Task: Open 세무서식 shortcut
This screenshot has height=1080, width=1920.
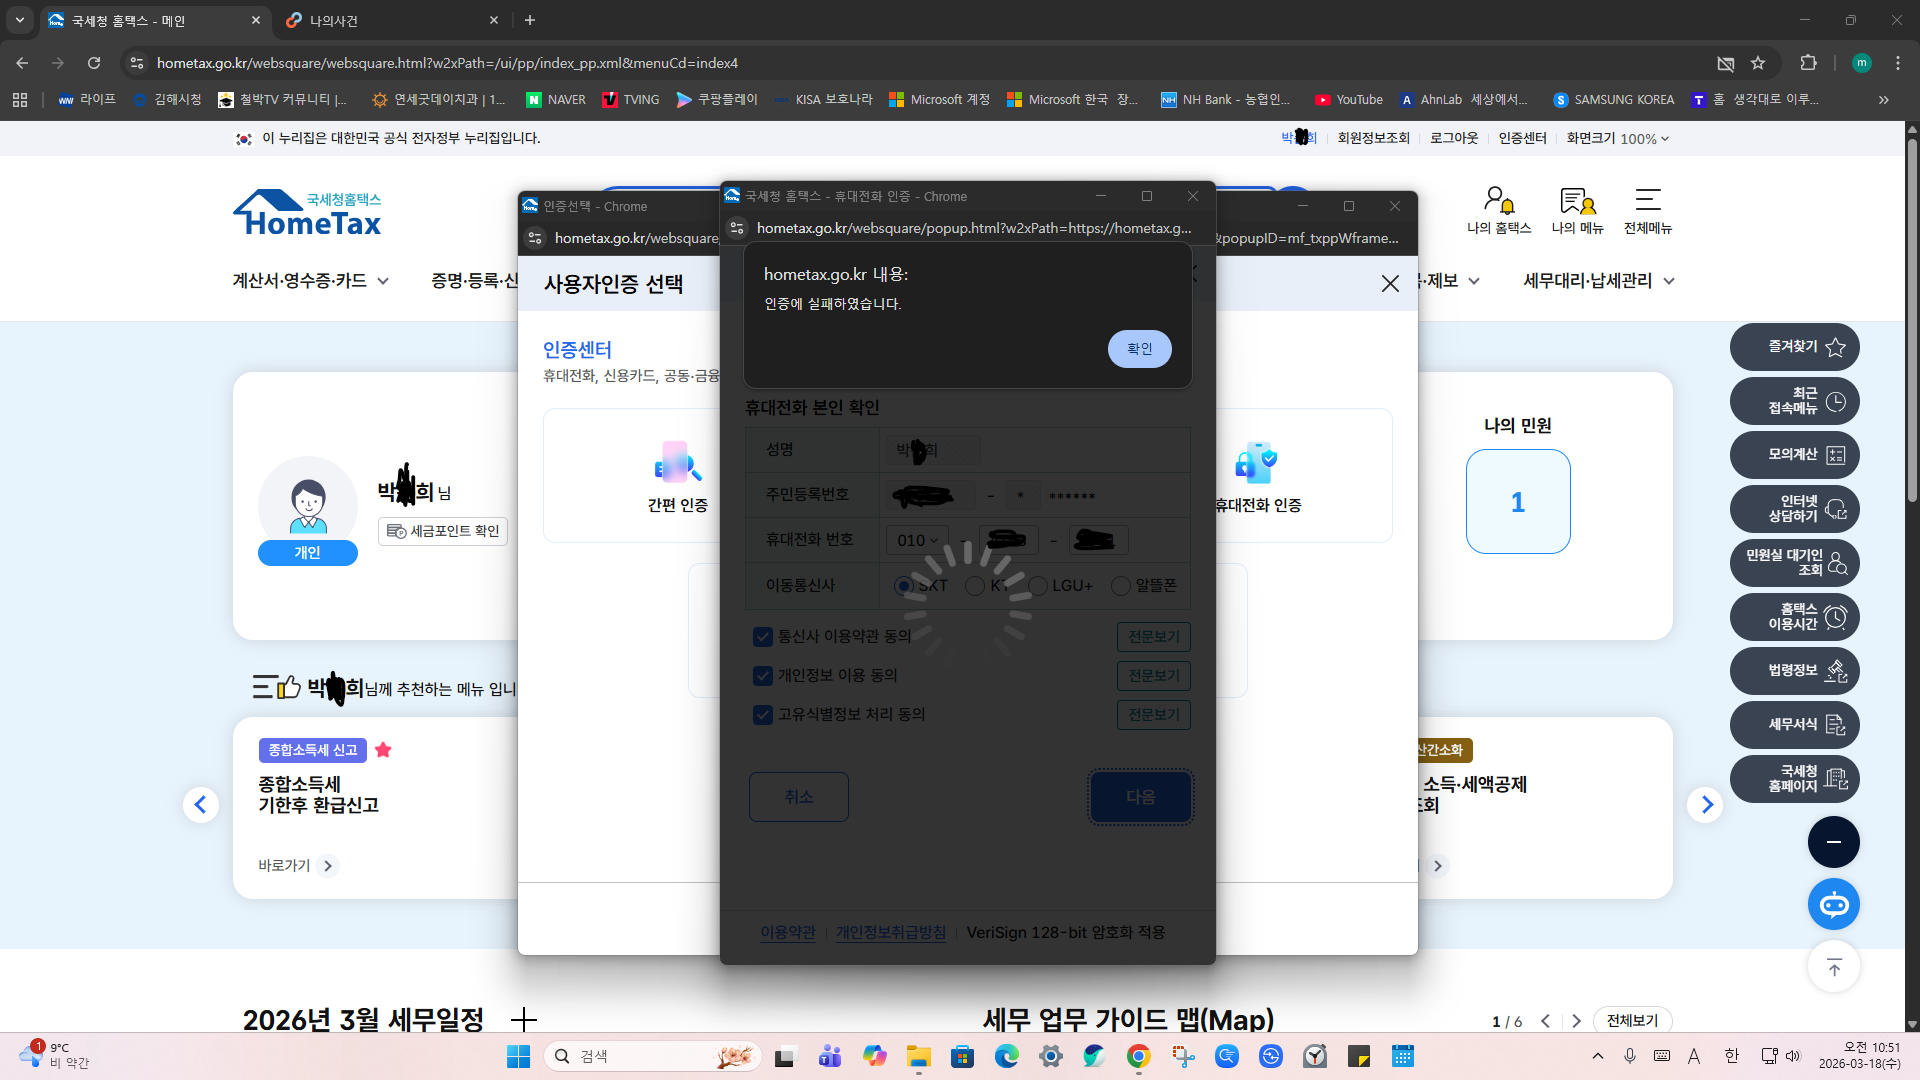Action: pyautogui.click(x=1795, y=725)
